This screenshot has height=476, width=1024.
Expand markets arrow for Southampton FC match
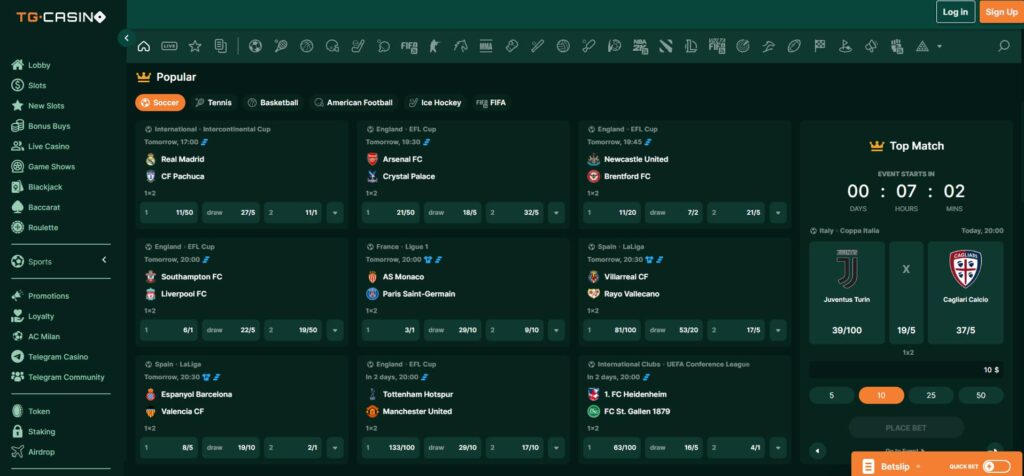[335, 330]
